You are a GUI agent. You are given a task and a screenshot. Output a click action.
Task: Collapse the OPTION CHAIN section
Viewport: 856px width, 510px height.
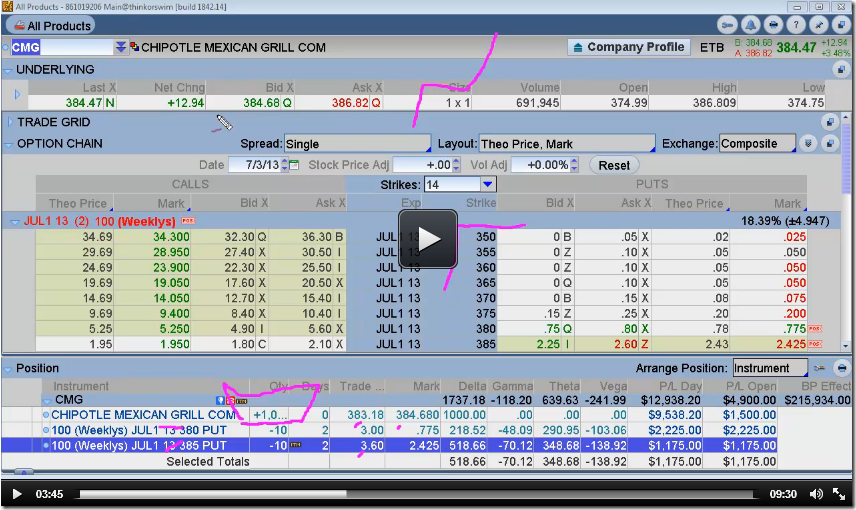[x=8, y=144]
